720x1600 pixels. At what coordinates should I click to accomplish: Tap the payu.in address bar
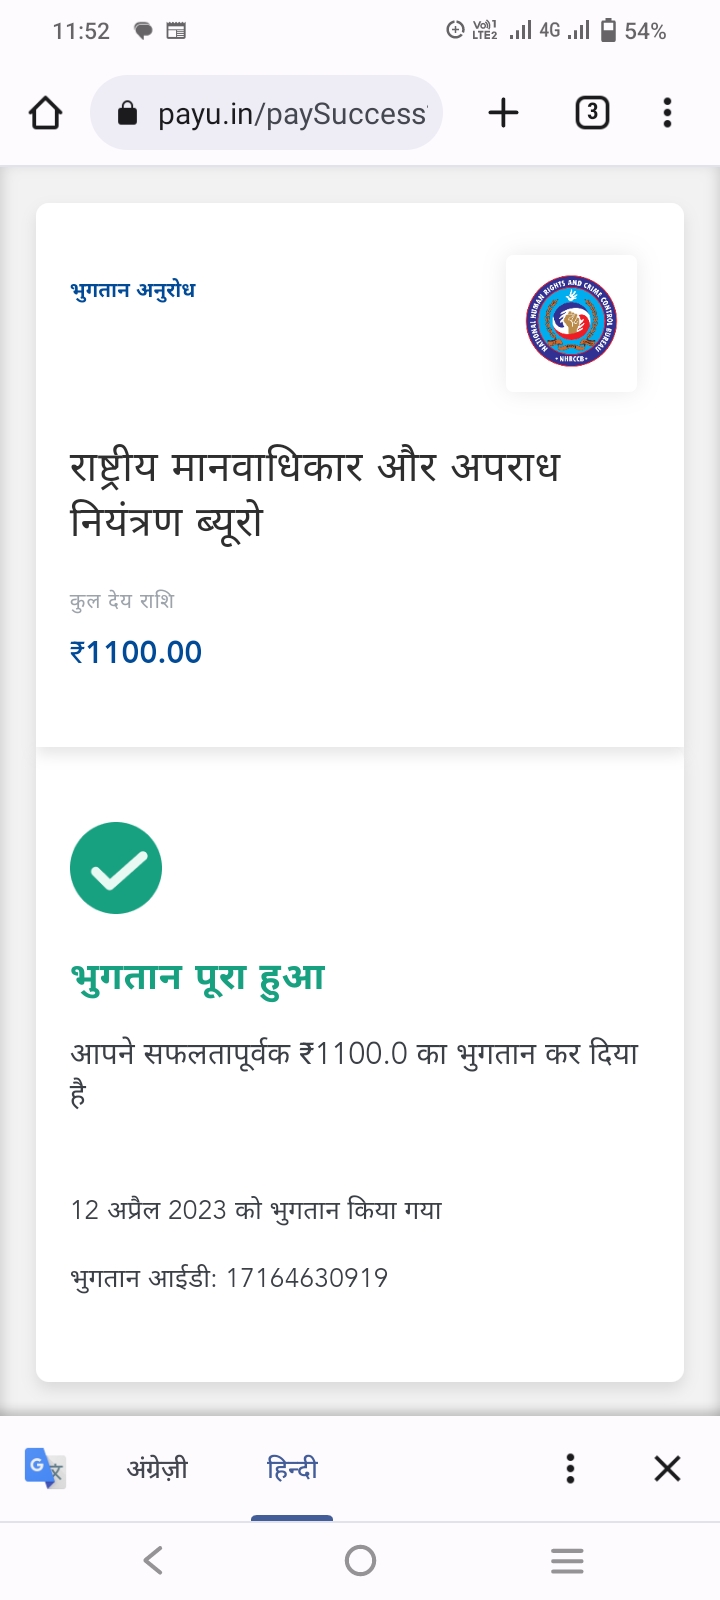290,114
